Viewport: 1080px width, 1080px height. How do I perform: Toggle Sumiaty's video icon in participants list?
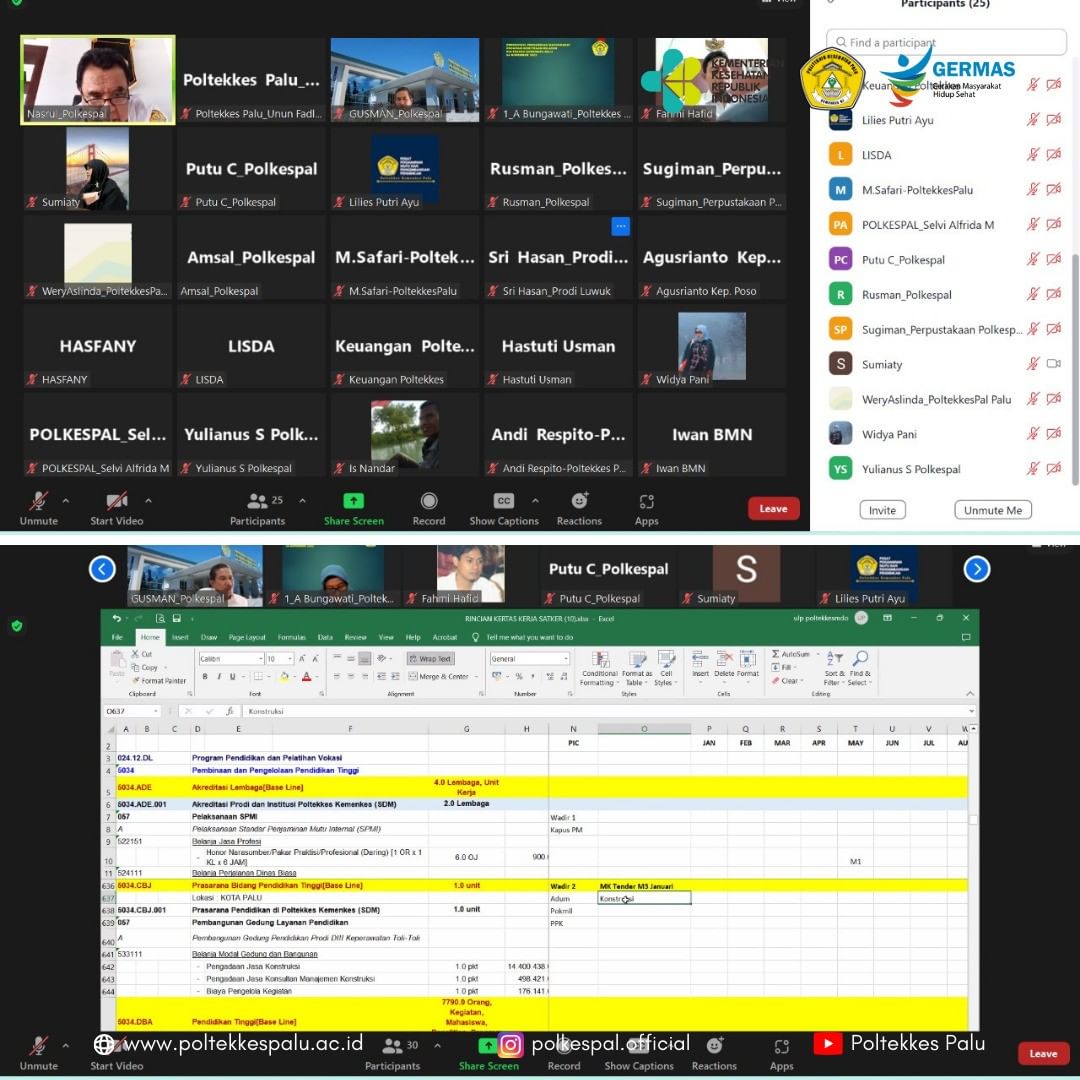click(1053, 364)
